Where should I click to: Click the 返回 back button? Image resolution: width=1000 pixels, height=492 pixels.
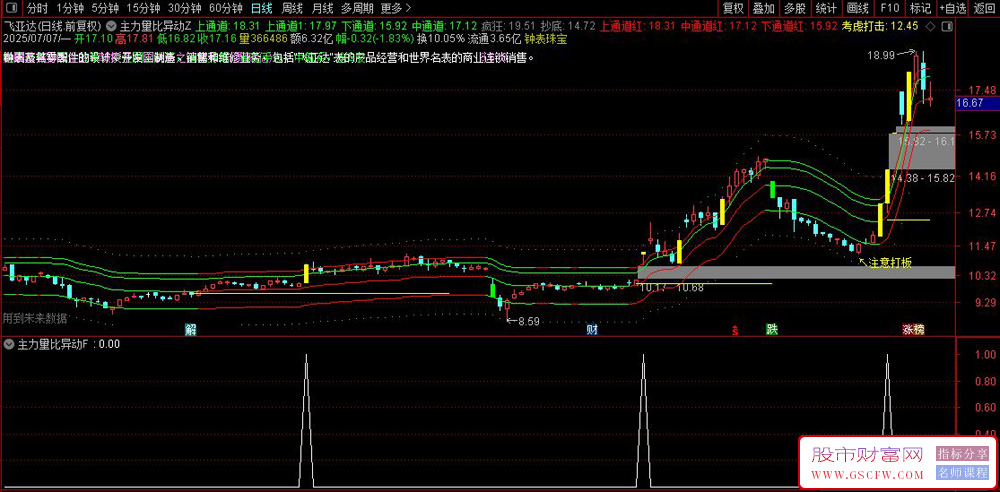click(984, 8)
